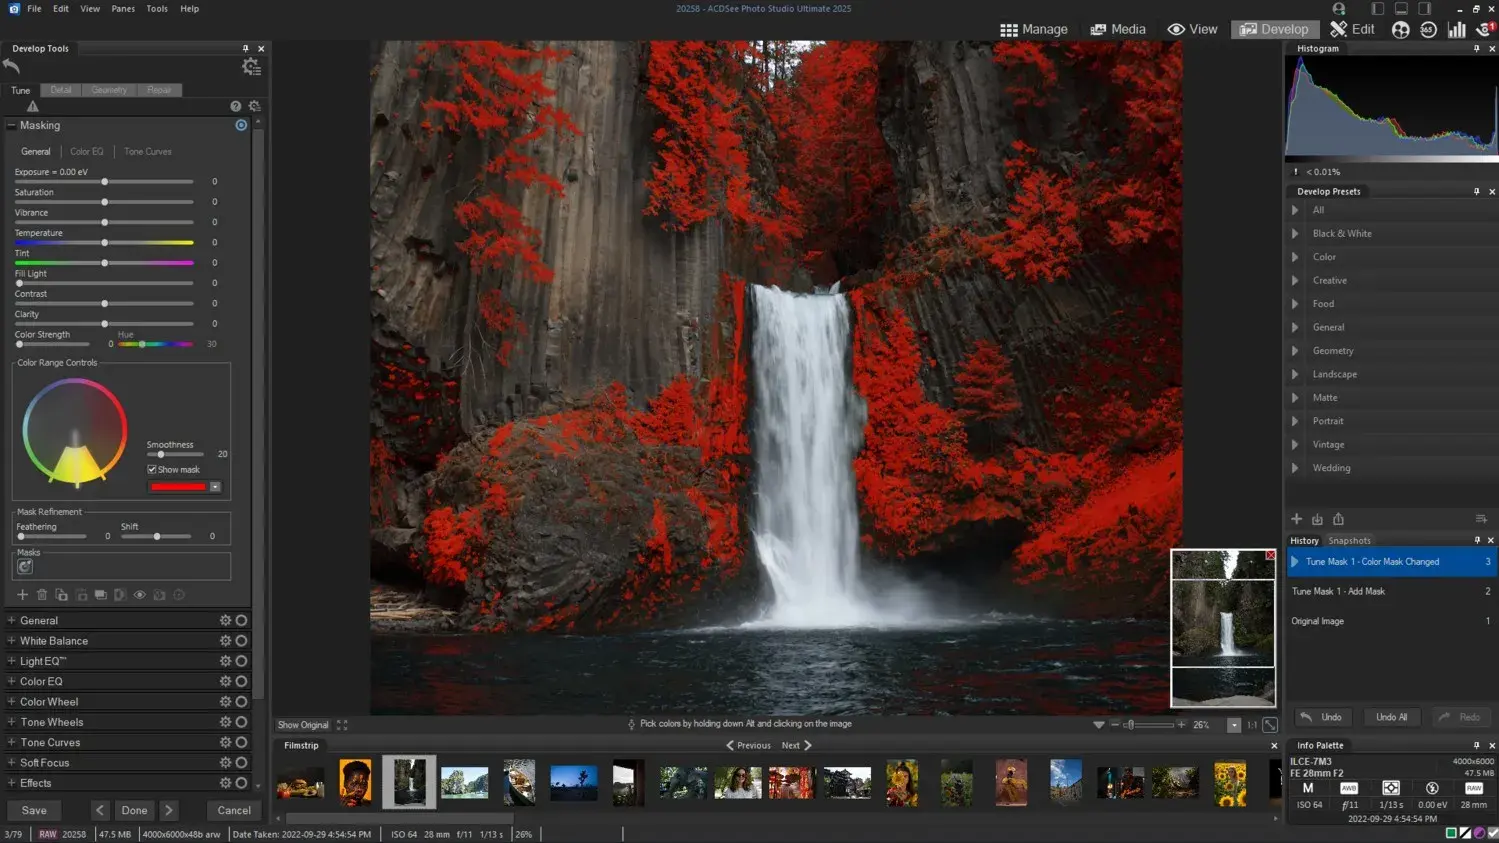Click the Develop settings gear next to Effects
The width and height of the screenshot is (1499, 843).
(x=227, y=783)
